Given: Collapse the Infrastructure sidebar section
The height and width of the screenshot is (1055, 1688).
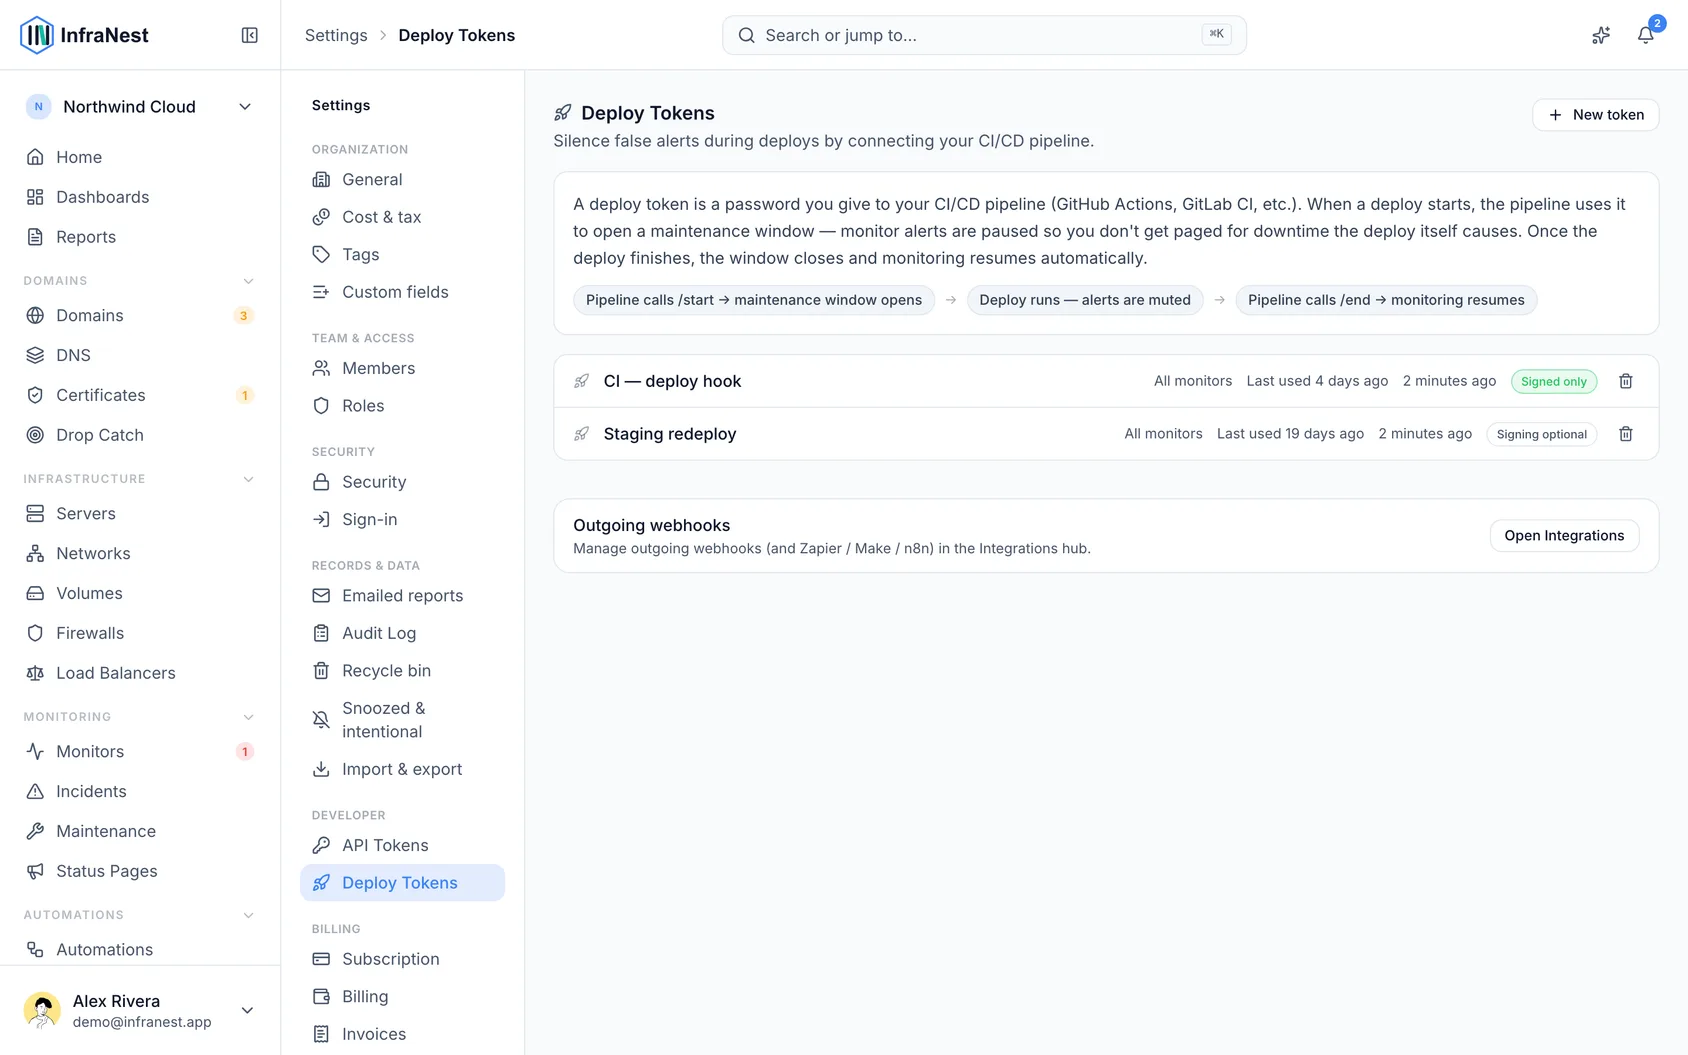Looking at the screenshot, I should coord(249,479).
